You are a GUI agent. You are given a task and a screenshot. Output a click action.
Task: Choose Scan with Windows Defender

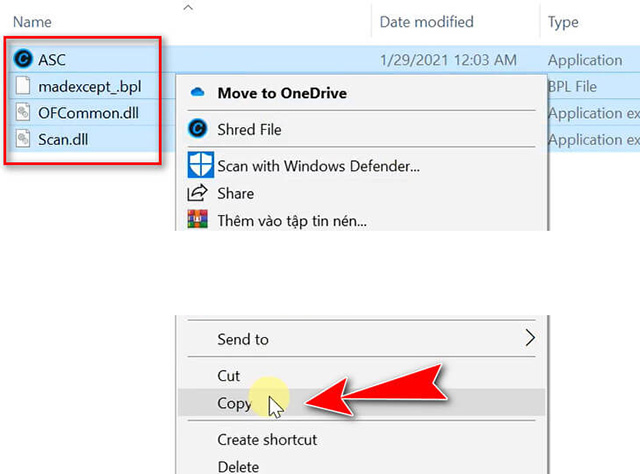point(362,165)
